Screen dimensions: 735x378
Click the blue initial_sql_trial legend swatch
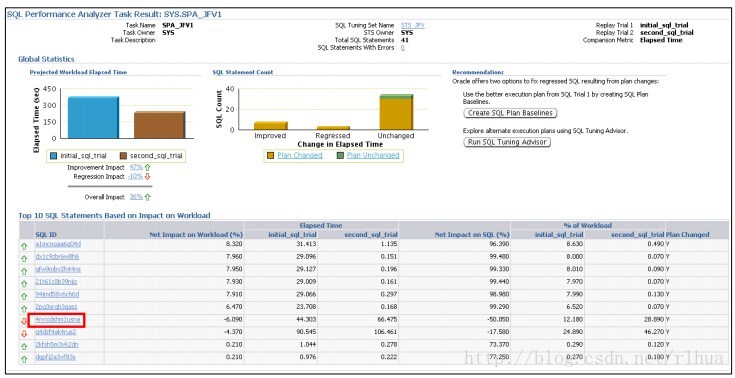pos(53,156)
